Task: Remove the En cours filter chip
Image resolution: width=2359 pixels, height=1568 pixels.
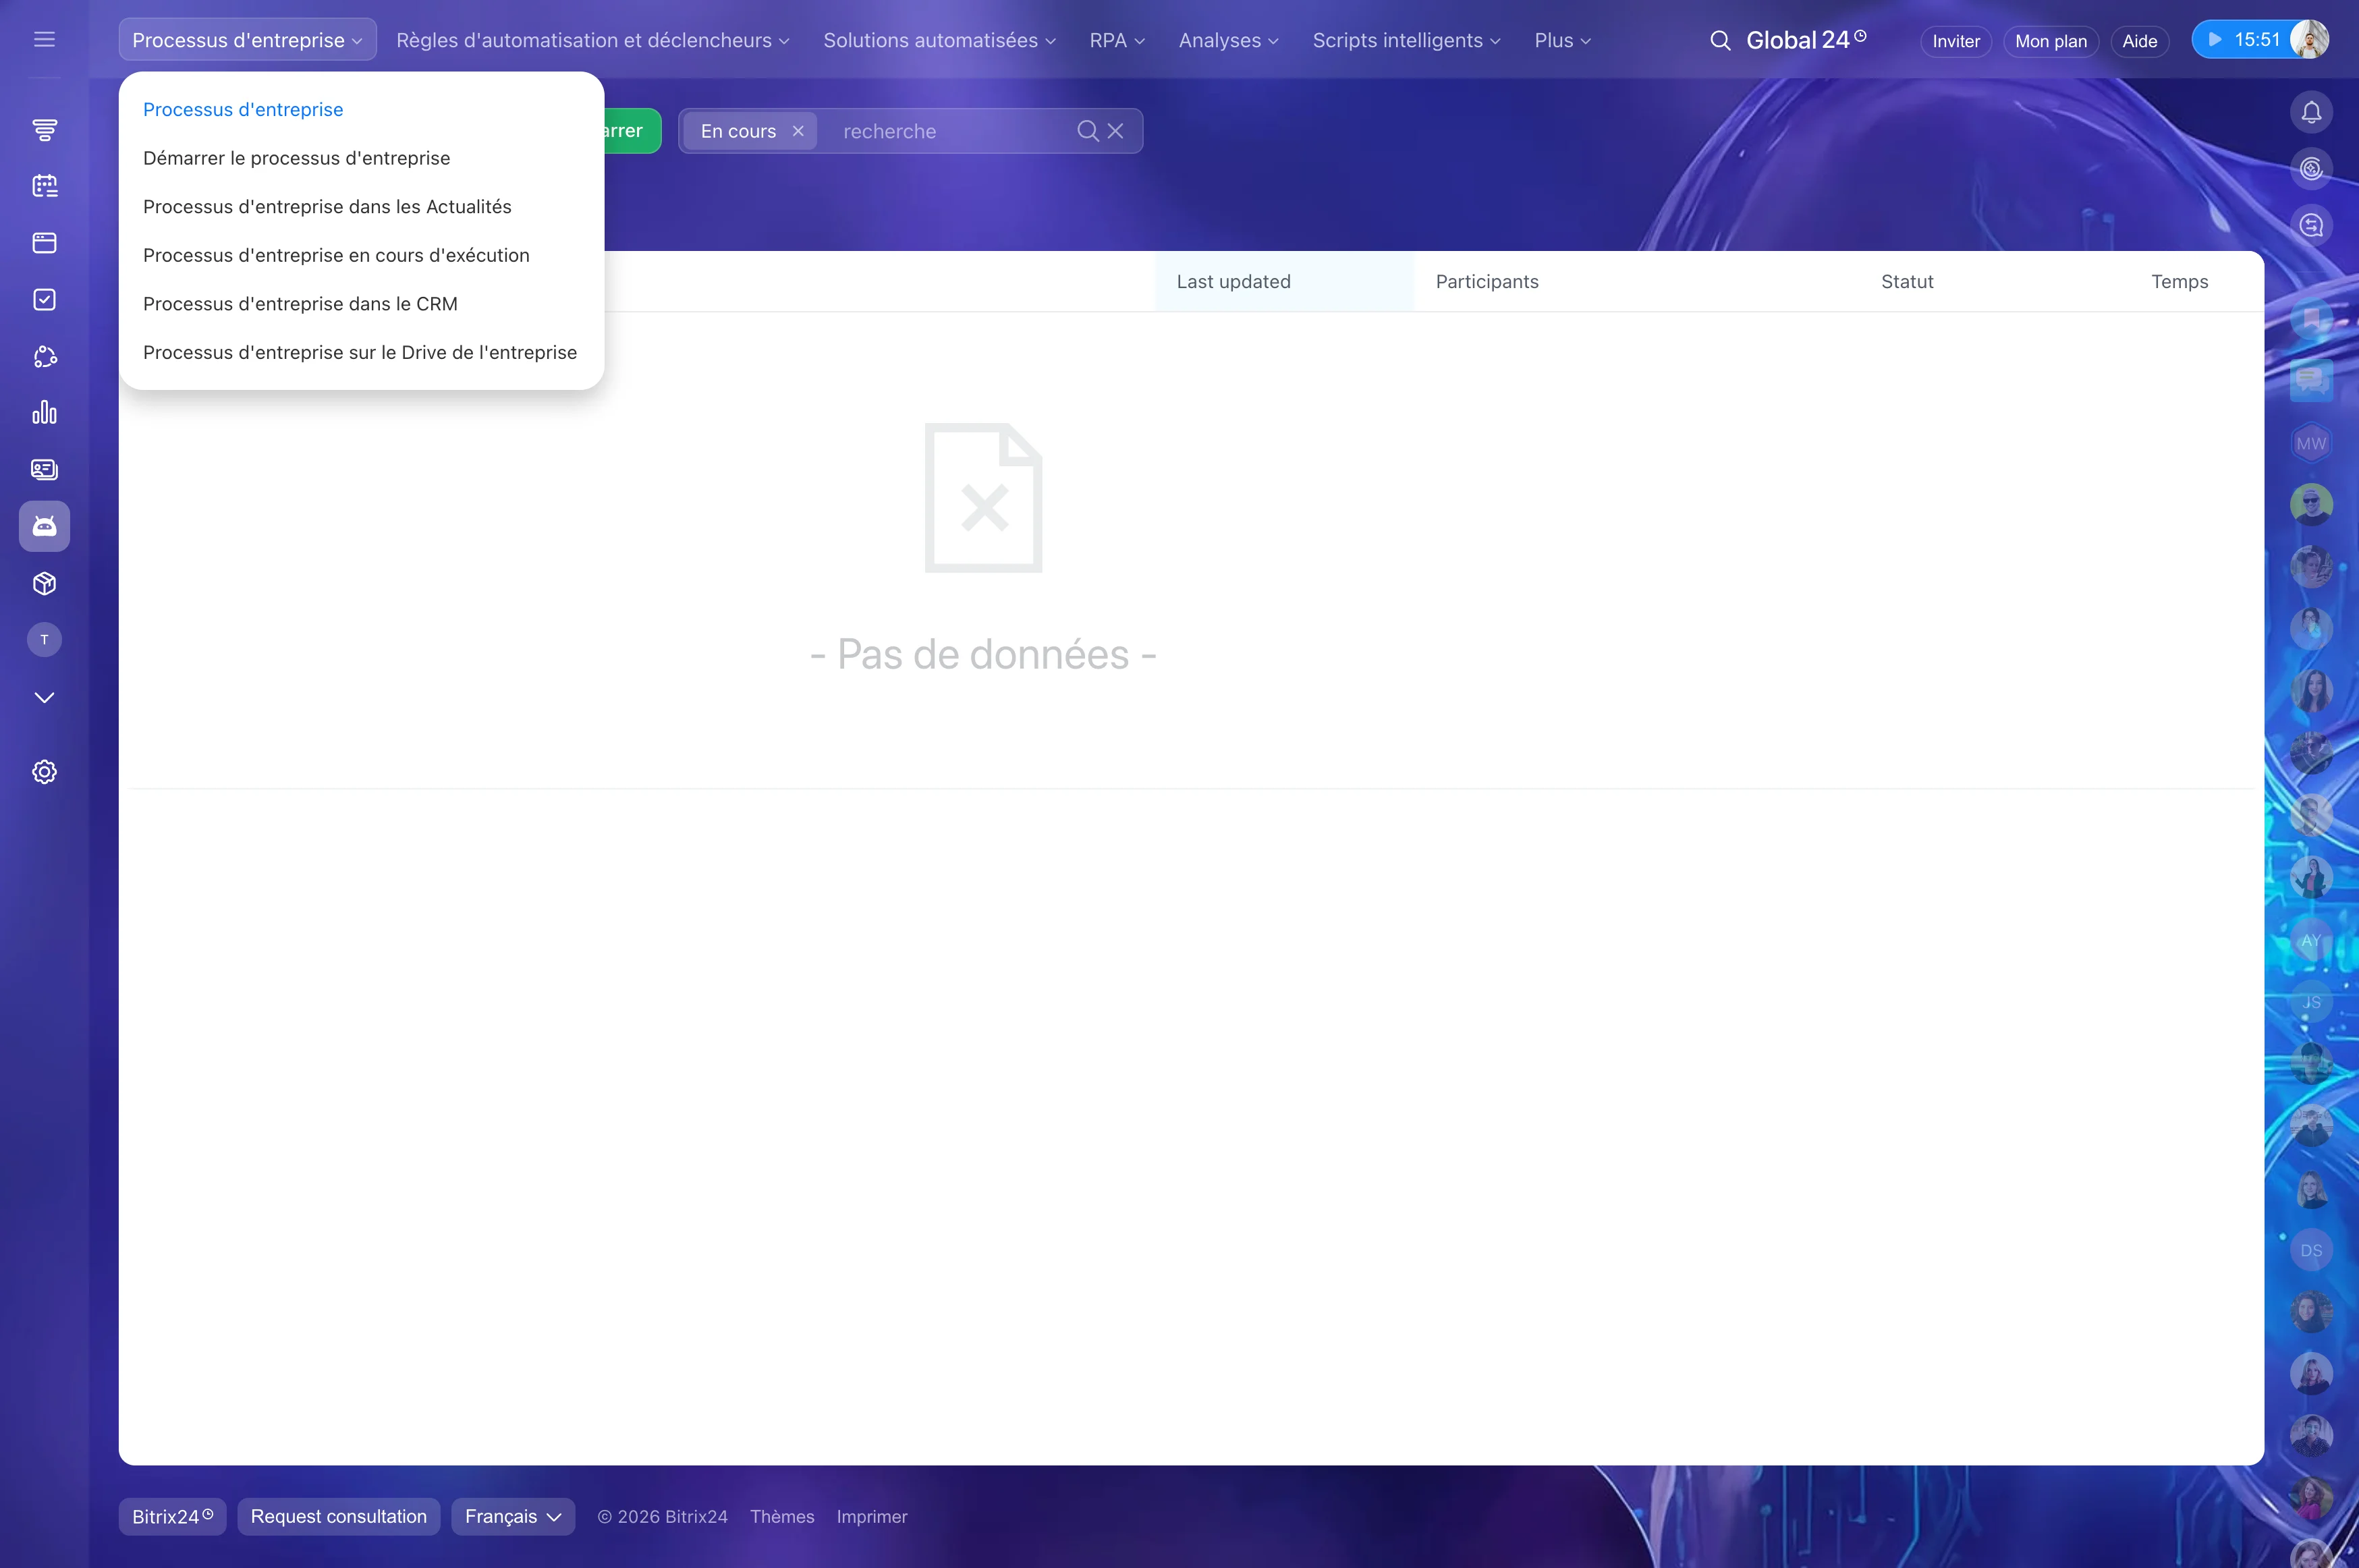Action: [x=798, y=131]
